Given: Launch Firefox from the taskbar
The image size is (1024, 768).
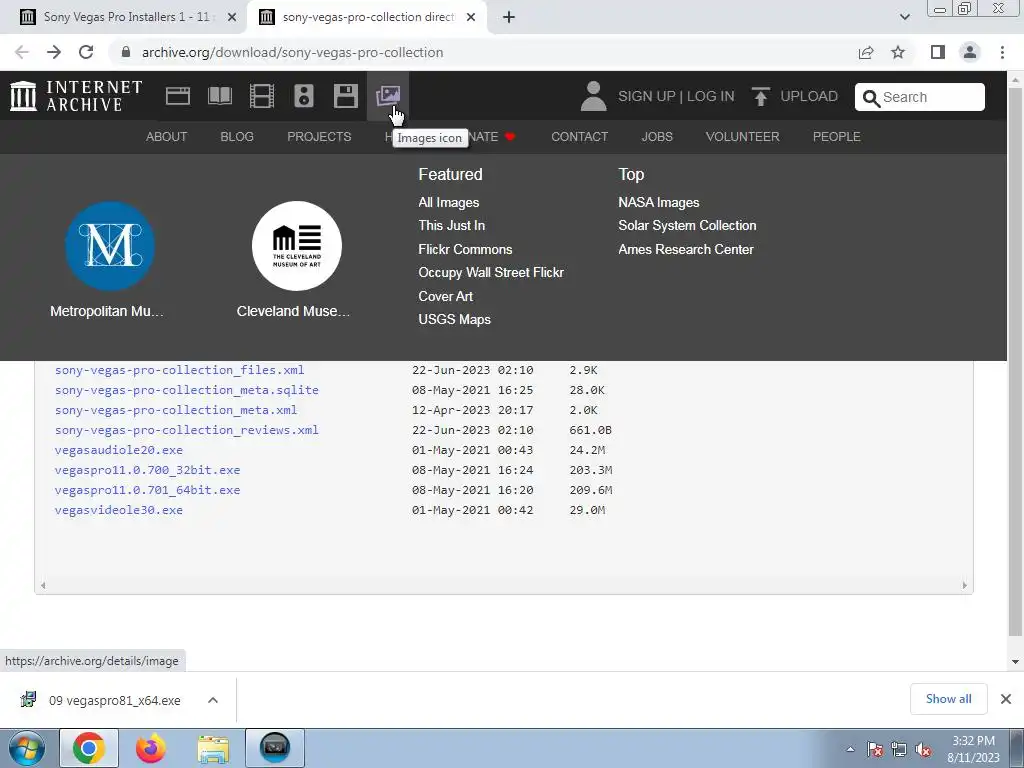Looking at the screenshot, I should tap(150, 748).
